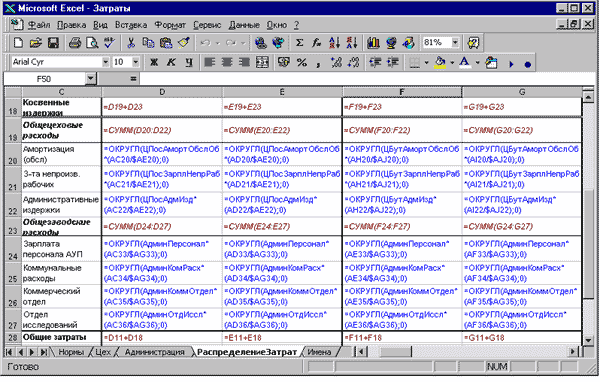Open the Файл menu

[x=39, y=25]
